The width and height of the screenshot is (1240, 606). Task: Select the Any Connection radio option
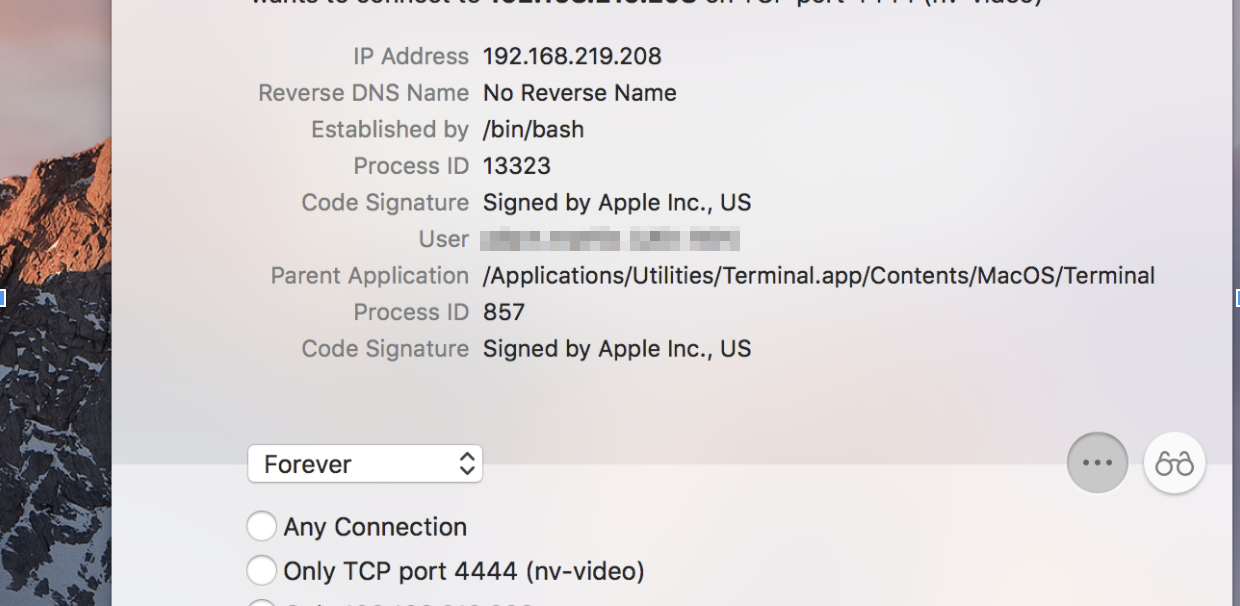click(x=262, y=526)
